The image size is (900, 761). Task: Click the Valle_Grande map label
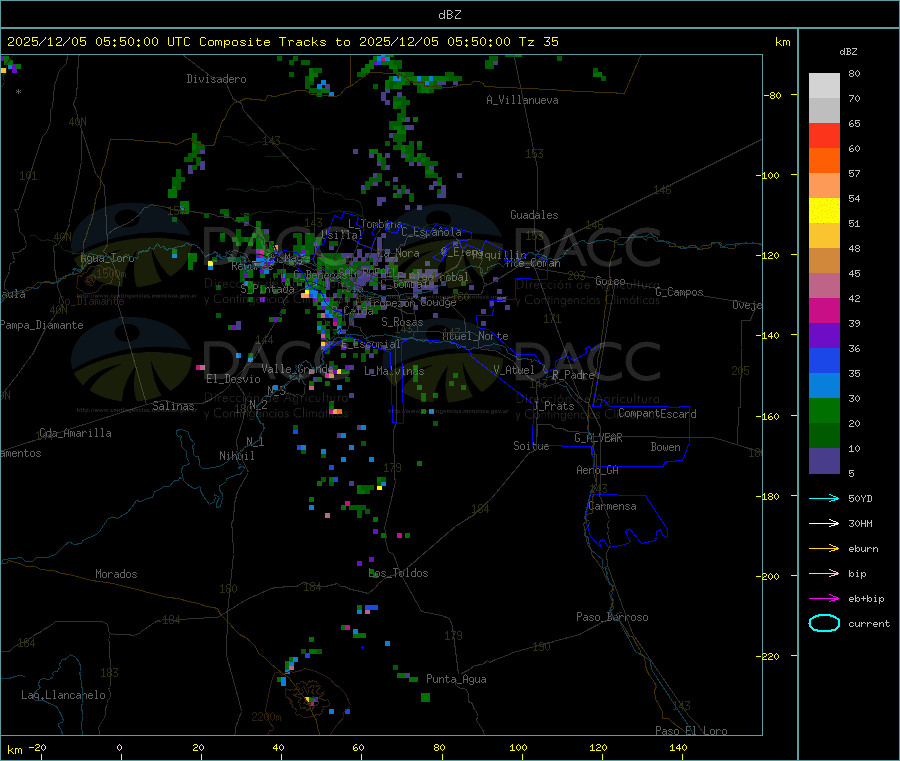tap(297, 368)
